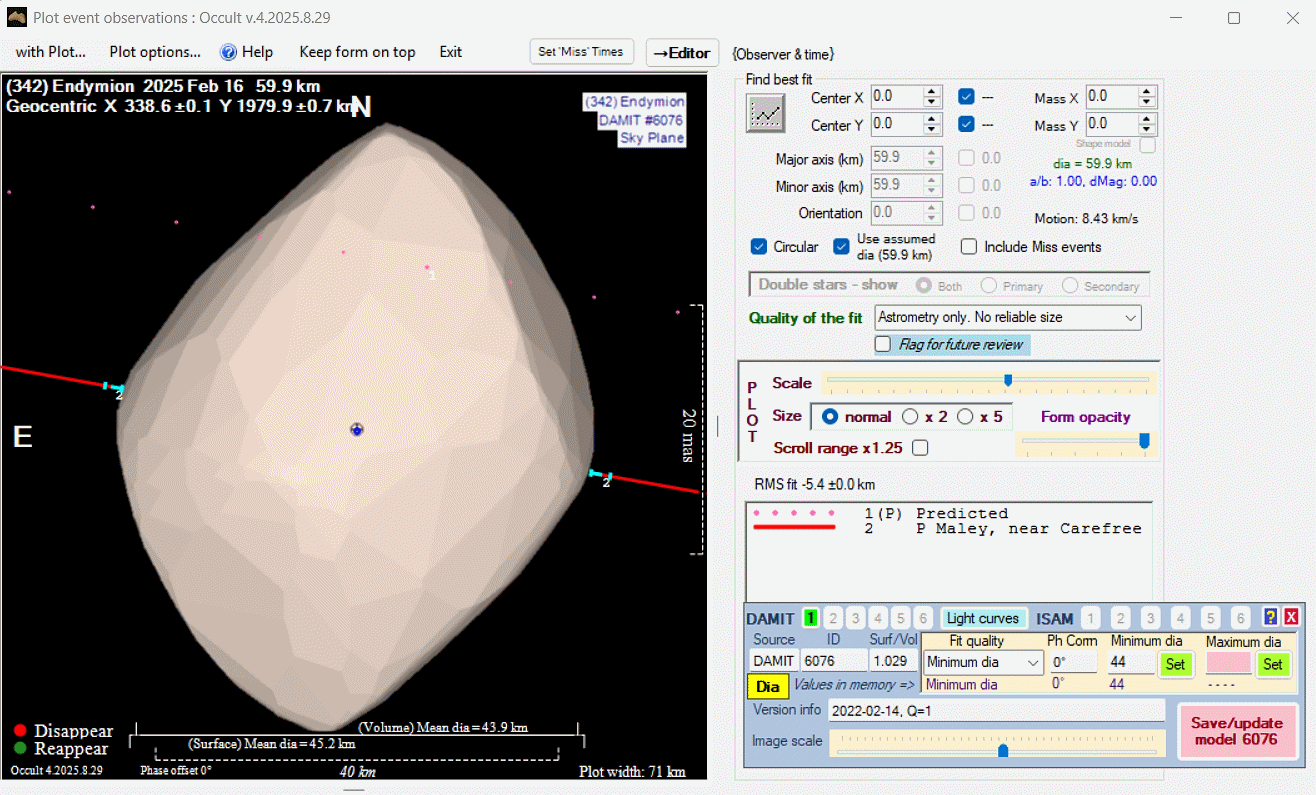Enable Include Miss events checkbox
The height and width of the screenshot is (795, 1316).
point(969,247)
